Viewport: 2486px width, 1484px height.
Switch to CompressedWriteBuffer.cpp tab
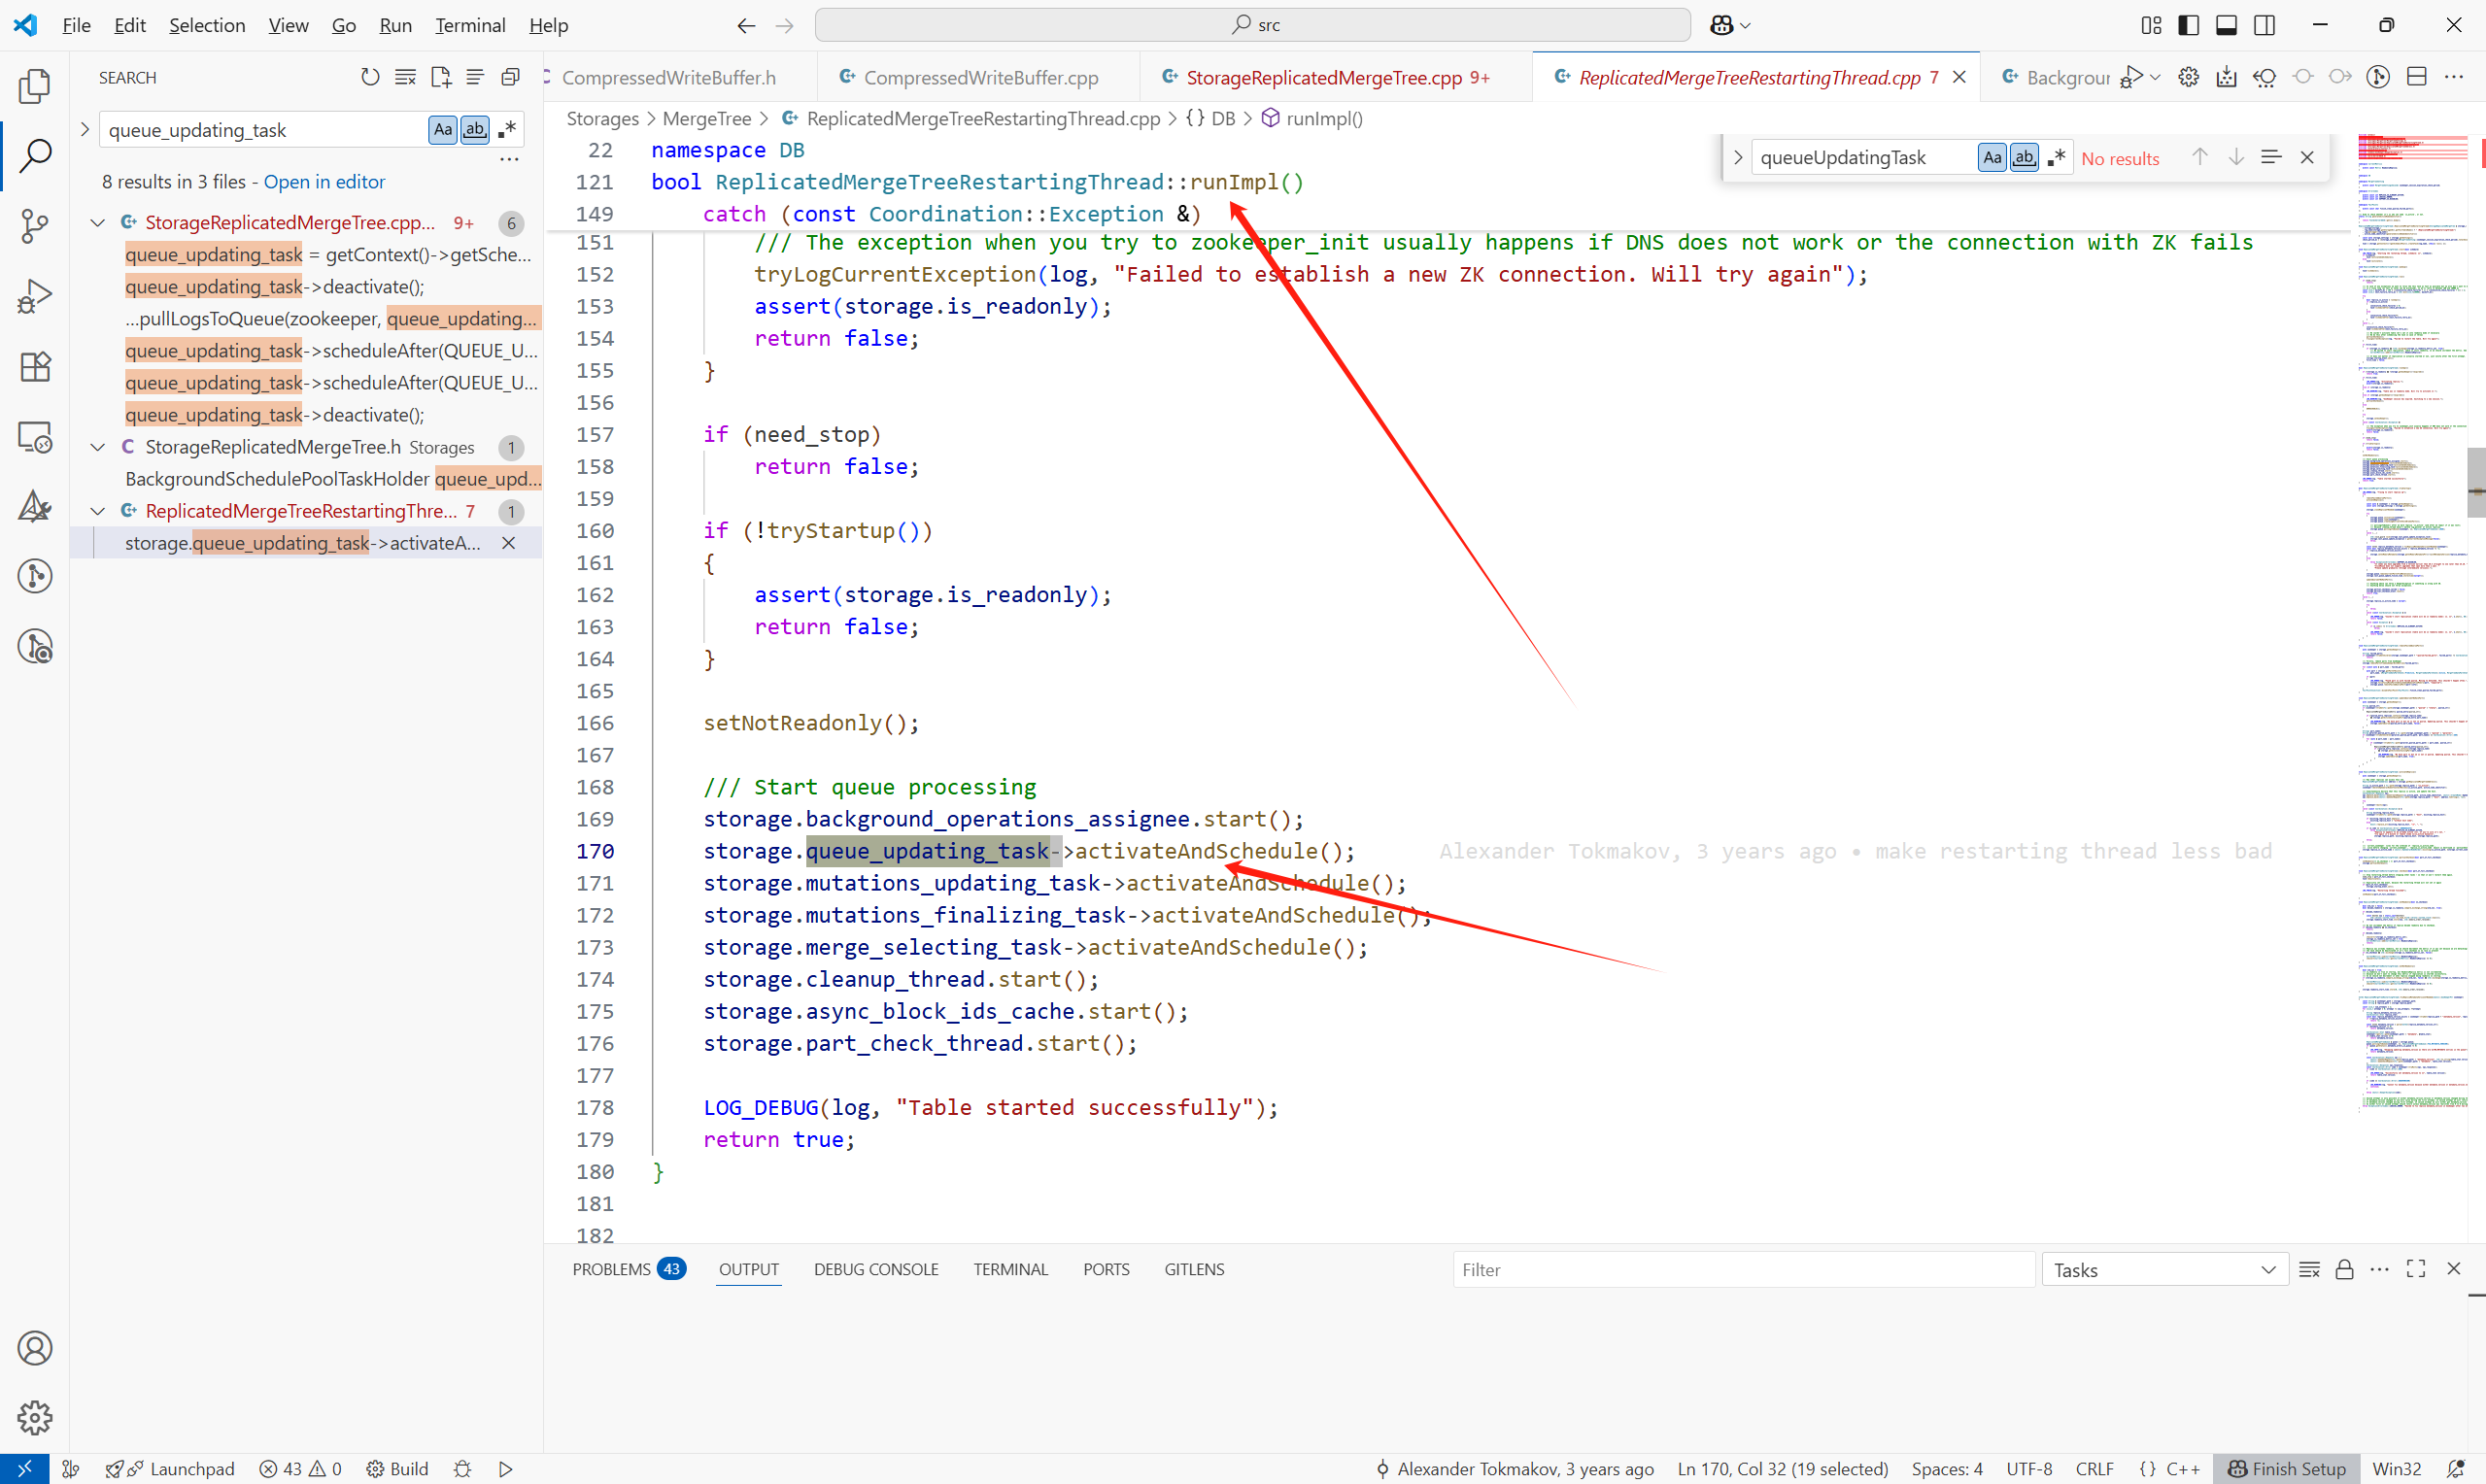[980, 77]
